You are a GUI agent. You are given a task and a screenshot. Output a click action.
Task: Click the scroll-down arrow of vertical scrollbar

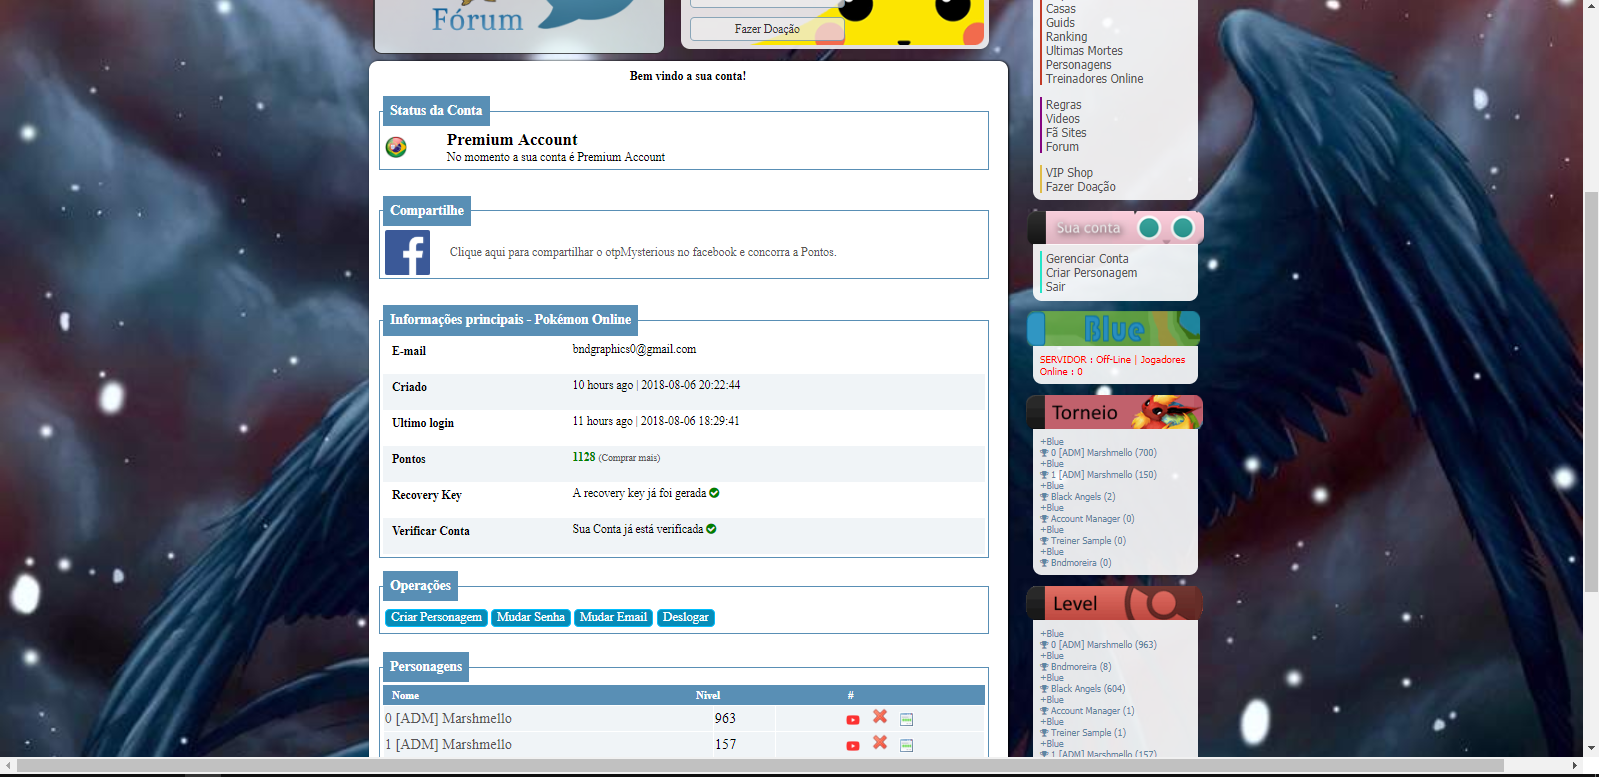[x=1591, y=748]
